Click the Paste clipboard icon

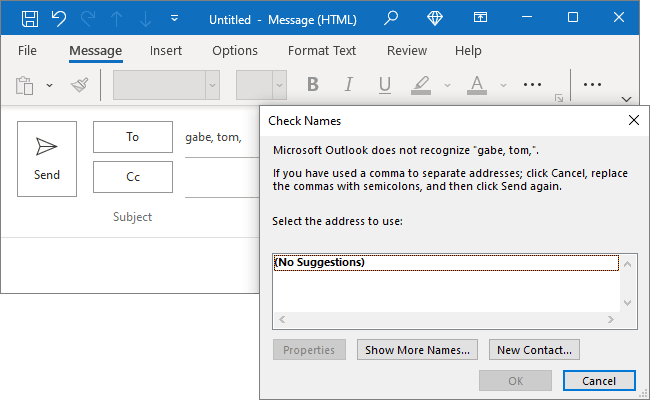click(24, 85)
